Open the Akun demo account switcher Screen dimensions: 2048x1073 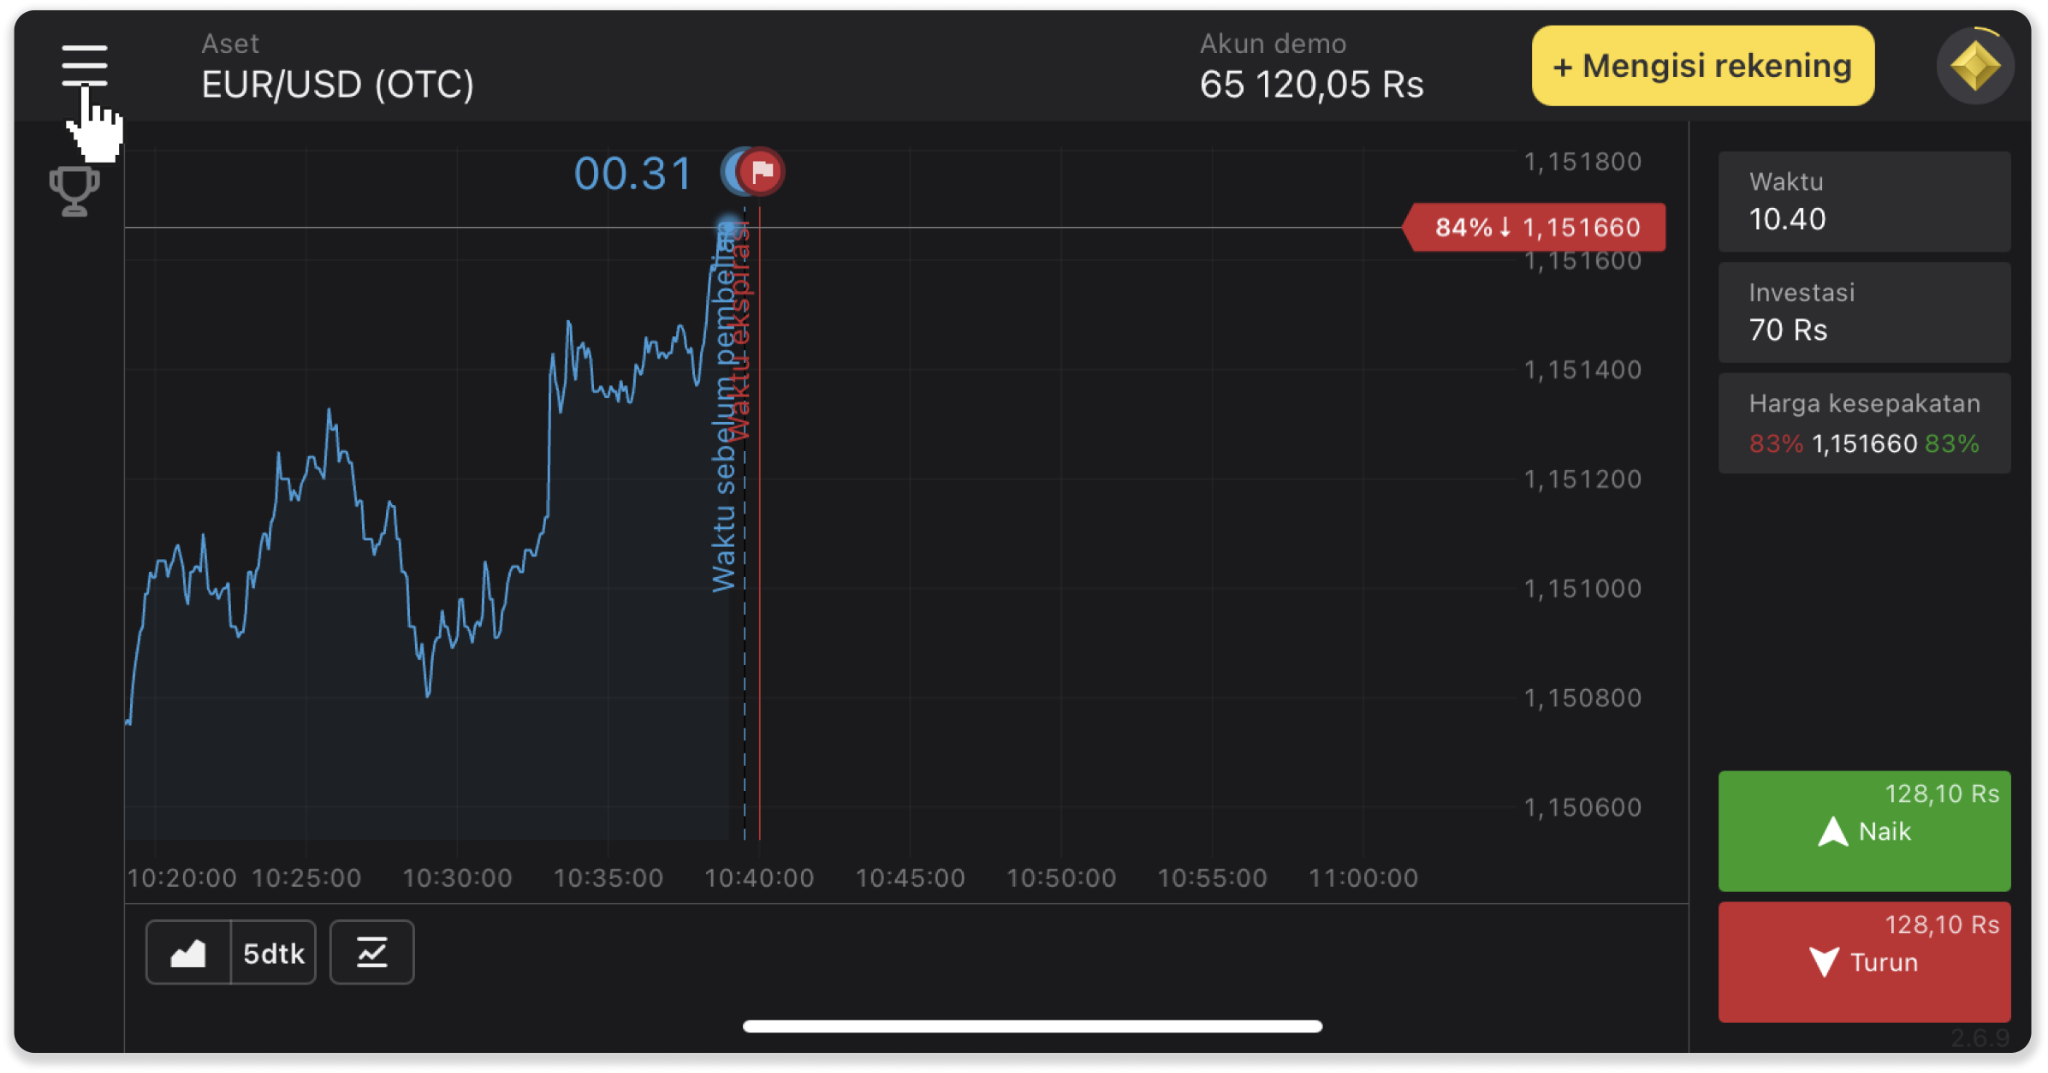point(1310,68)
